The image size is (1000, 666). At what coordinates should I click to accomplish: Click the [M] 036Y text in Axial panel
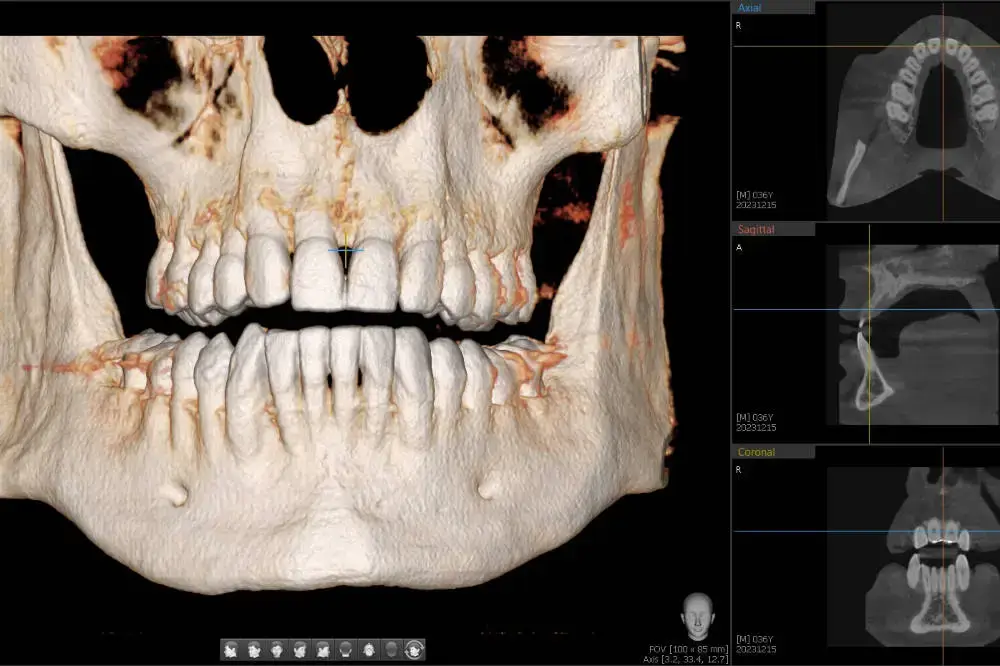[754, 195]
